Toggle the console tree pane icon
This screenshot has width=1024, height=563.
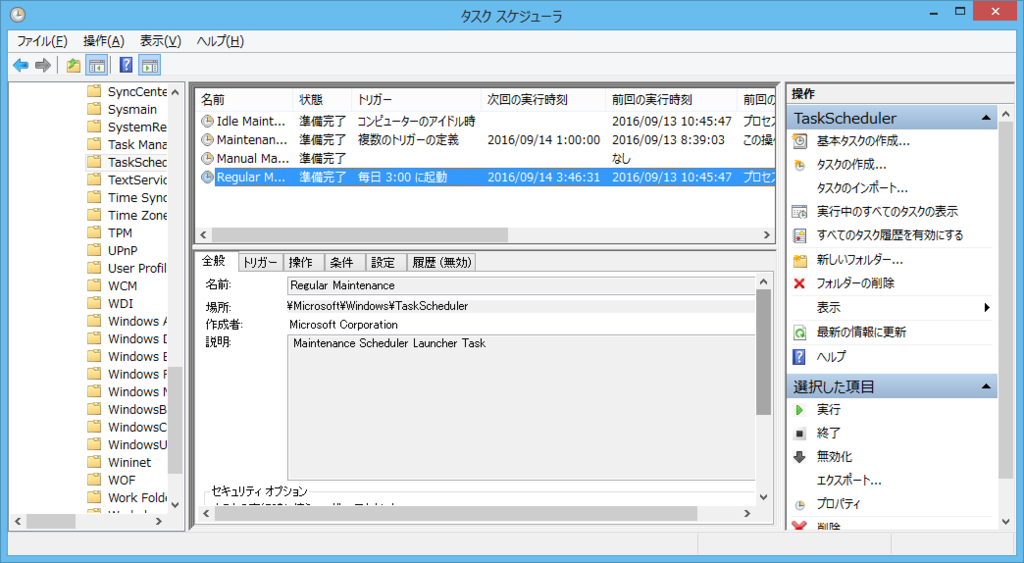97,65
